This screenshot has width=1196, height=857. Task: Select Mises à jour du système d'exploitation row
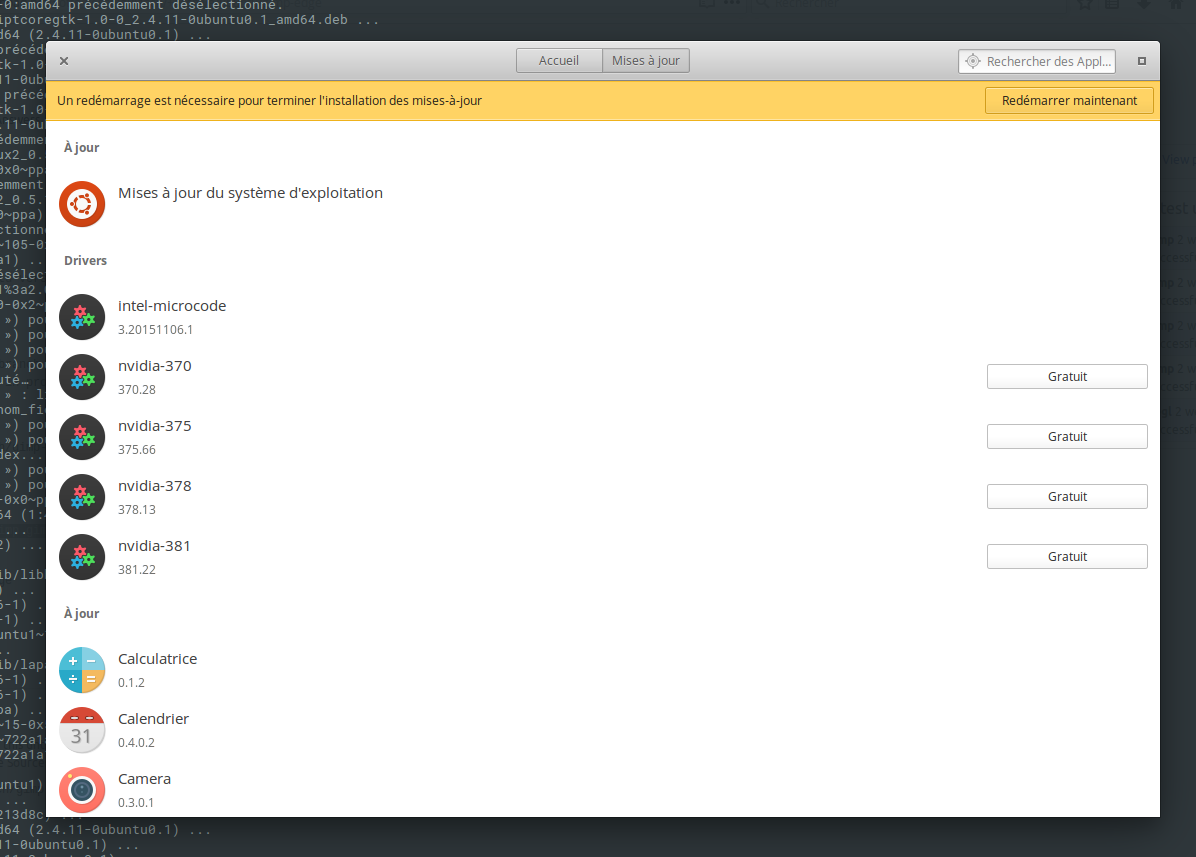click(x=603, y=204)
